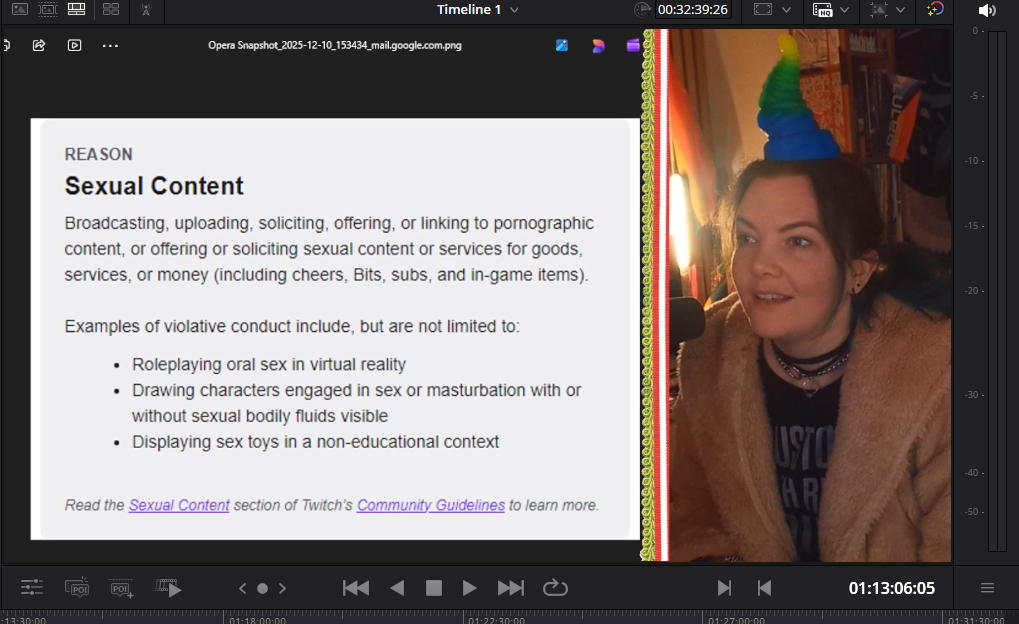The image size is (1019, 624).
Task: Play the timeline in reverse
Action: tap(397, 588)
